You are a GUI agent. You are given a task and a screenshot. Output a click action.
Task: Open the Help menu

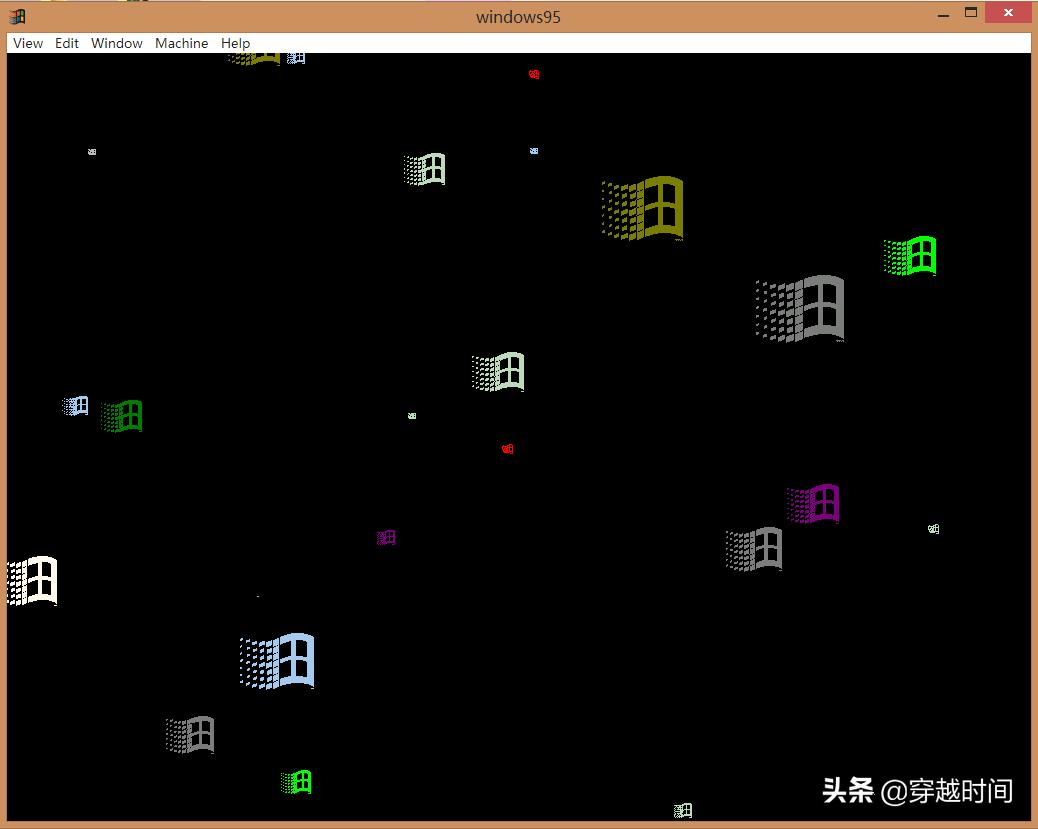[x=235, y=43]
